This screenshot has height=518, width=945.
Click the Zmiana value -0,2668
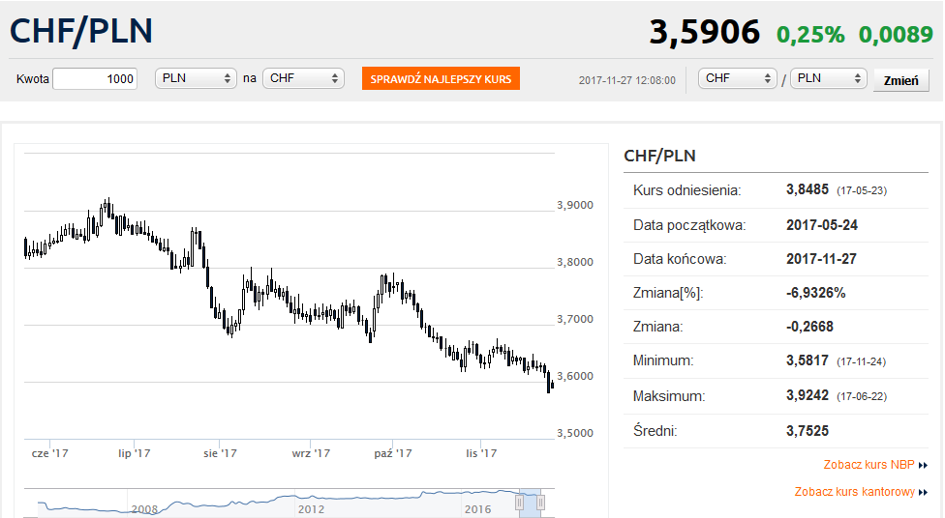[x=809, y=326]
